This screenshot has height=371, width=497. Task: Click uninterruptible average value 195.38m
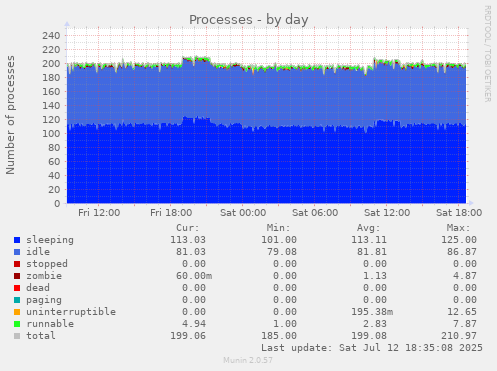[x=372, y=312]
